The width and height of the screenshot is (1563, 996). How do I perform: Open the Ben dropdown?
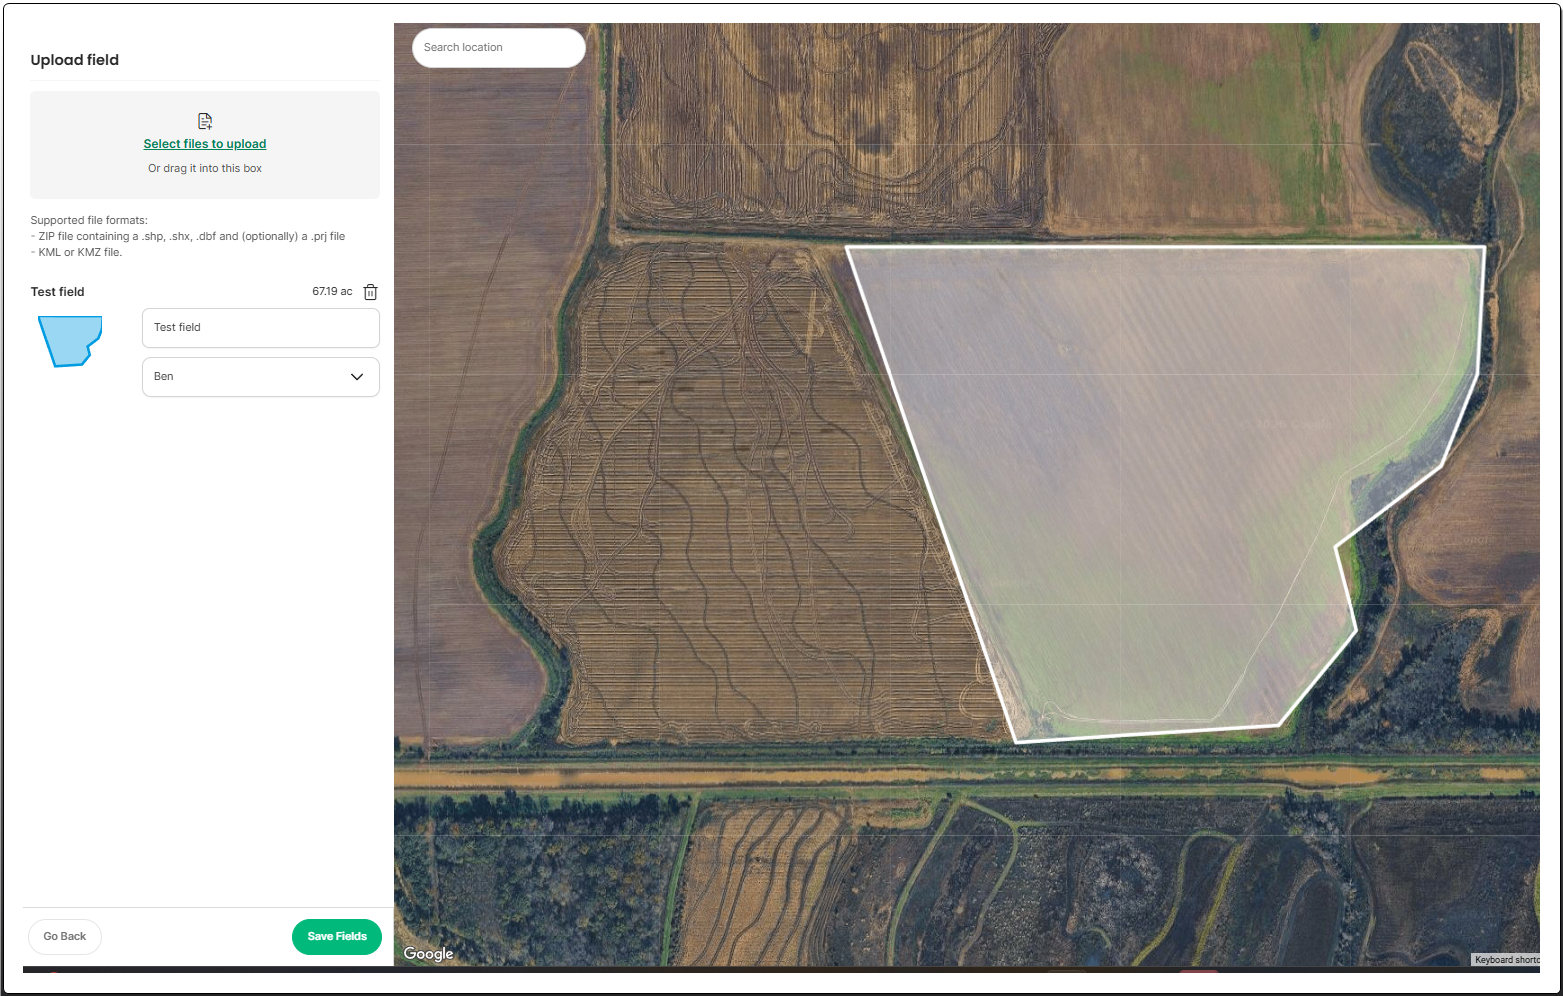[x=250, y=377]
